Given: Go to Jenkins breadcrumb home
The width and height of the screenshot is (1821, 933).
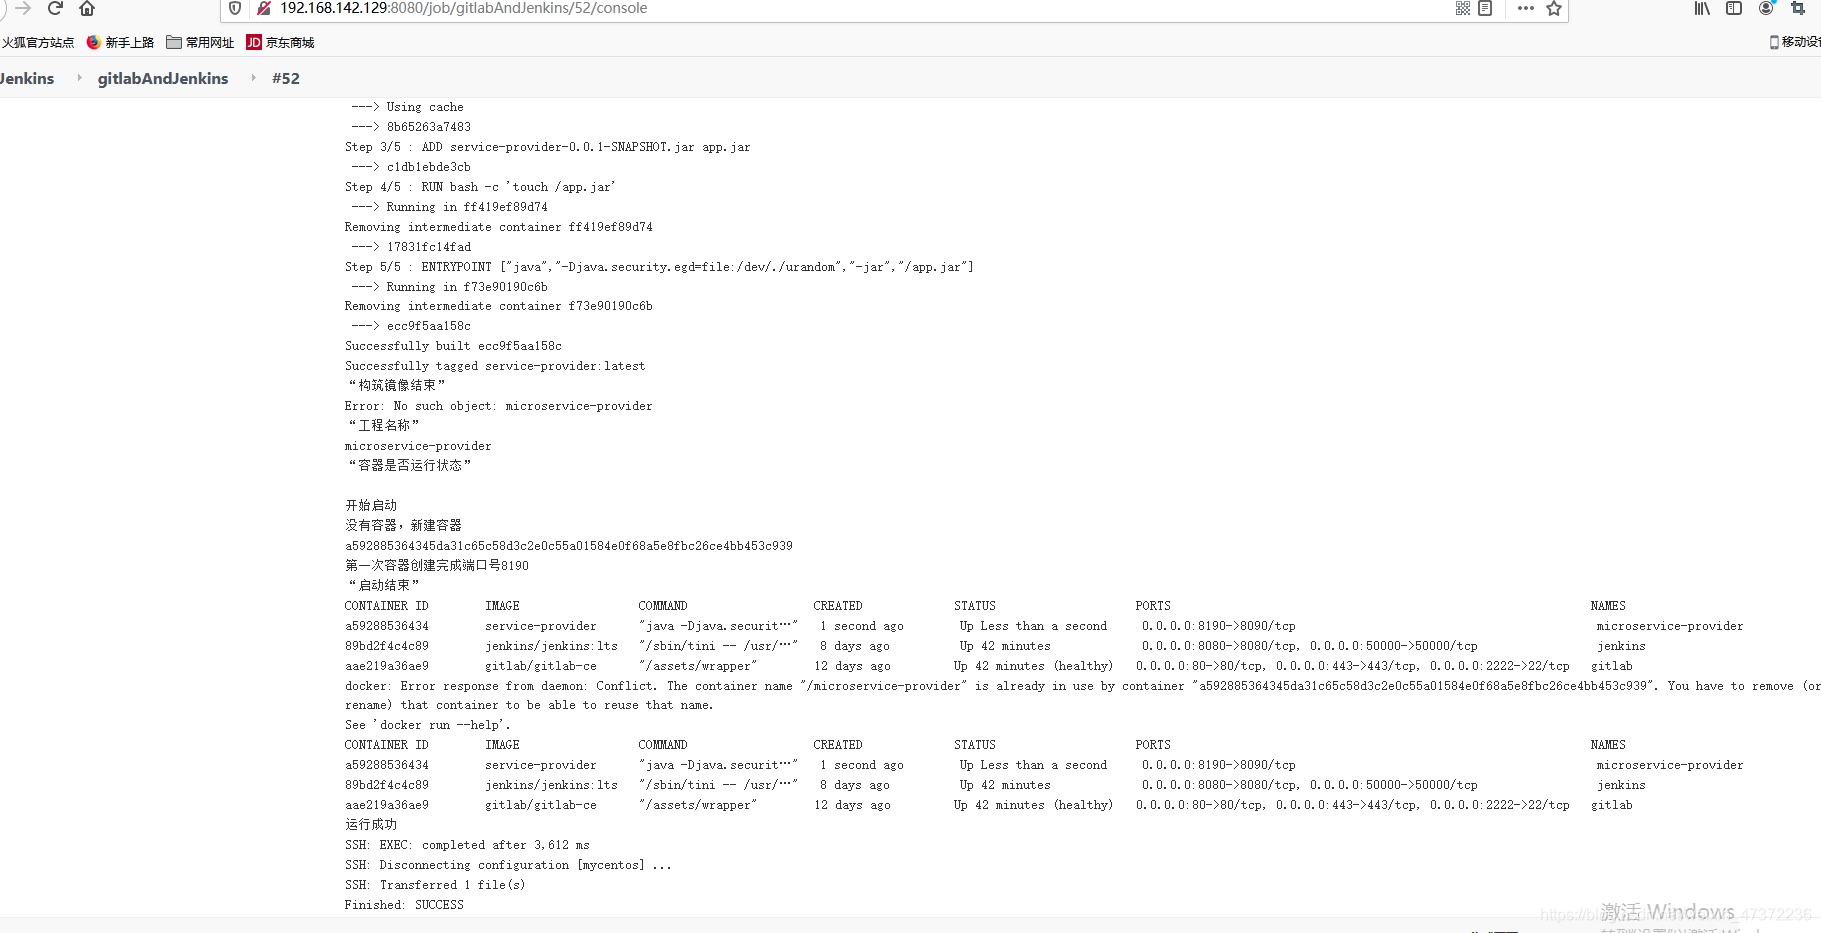Looking at the screenshot, I should pyautogui.click(x=27, y=78).
